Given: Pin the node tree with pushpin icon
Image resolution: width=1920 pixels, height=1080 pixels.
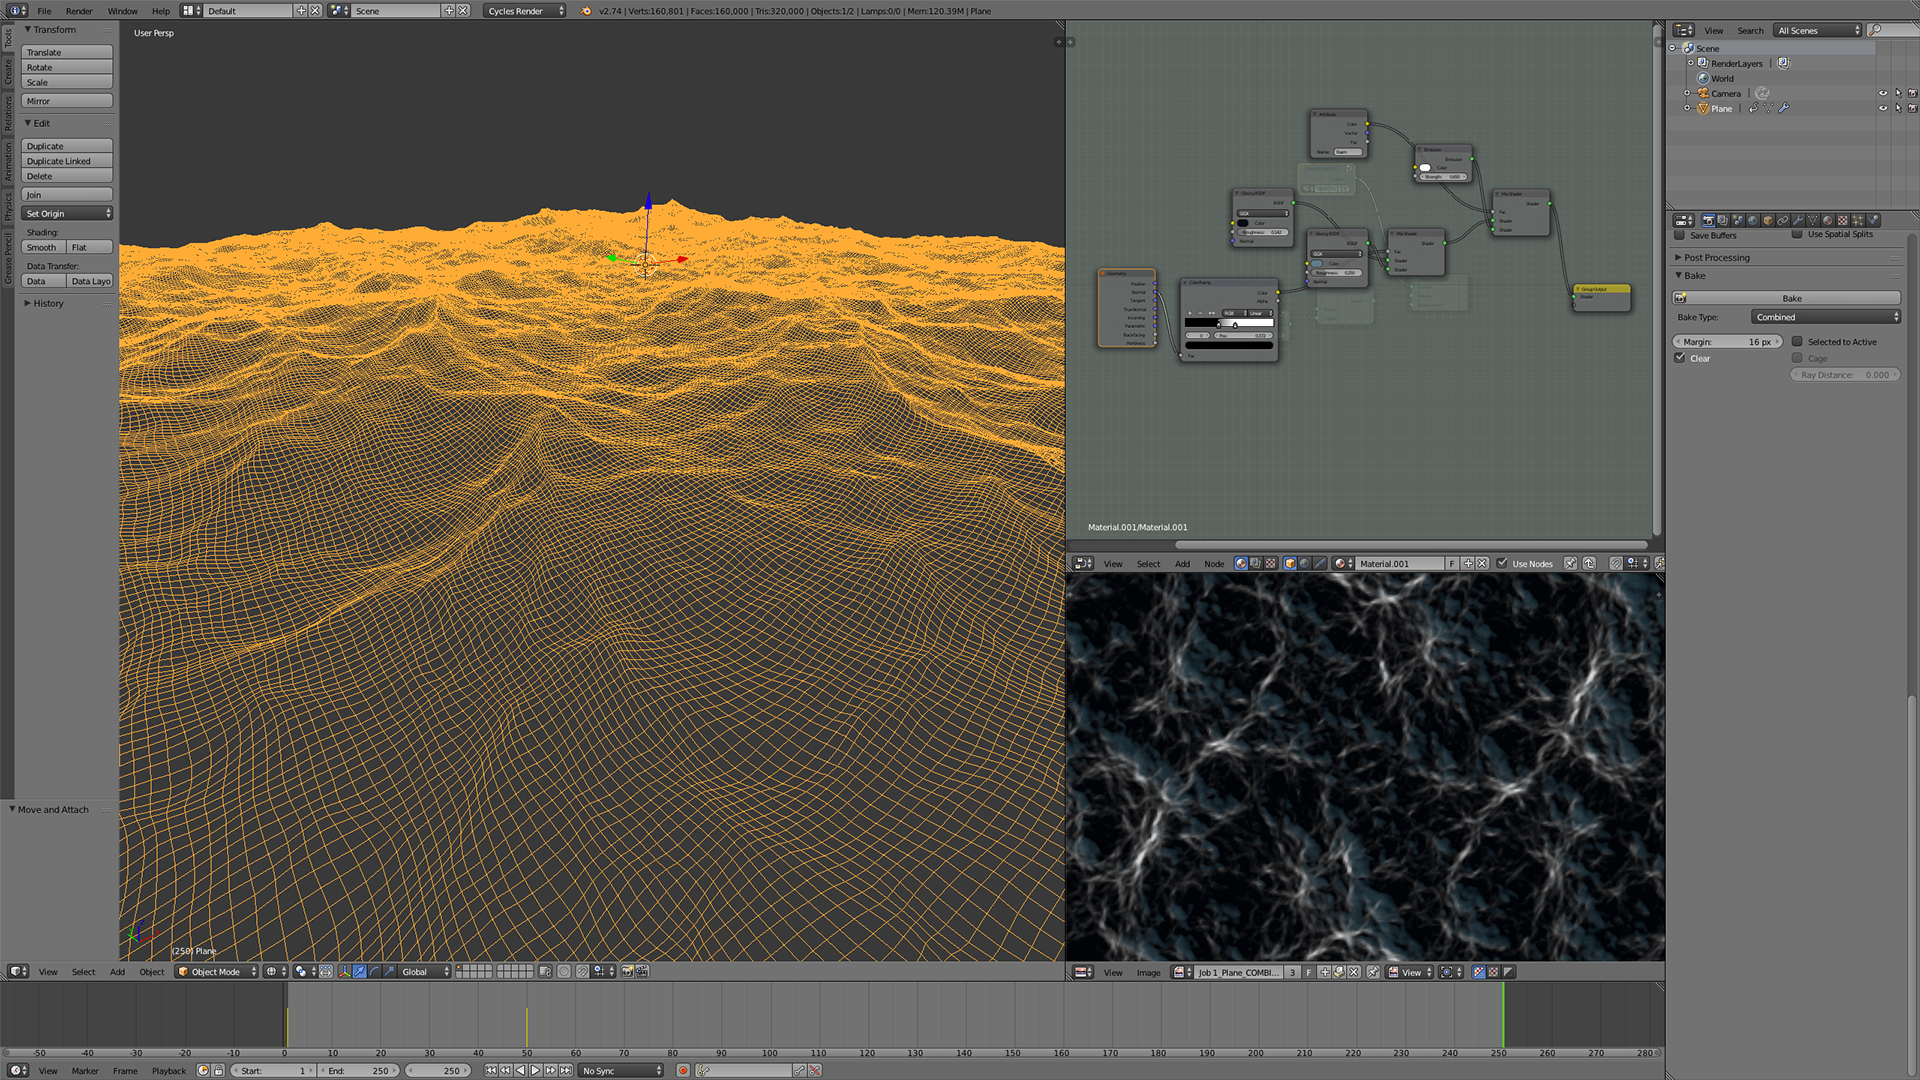Looking at the screenshot, I should click(x=1570, y=564).
